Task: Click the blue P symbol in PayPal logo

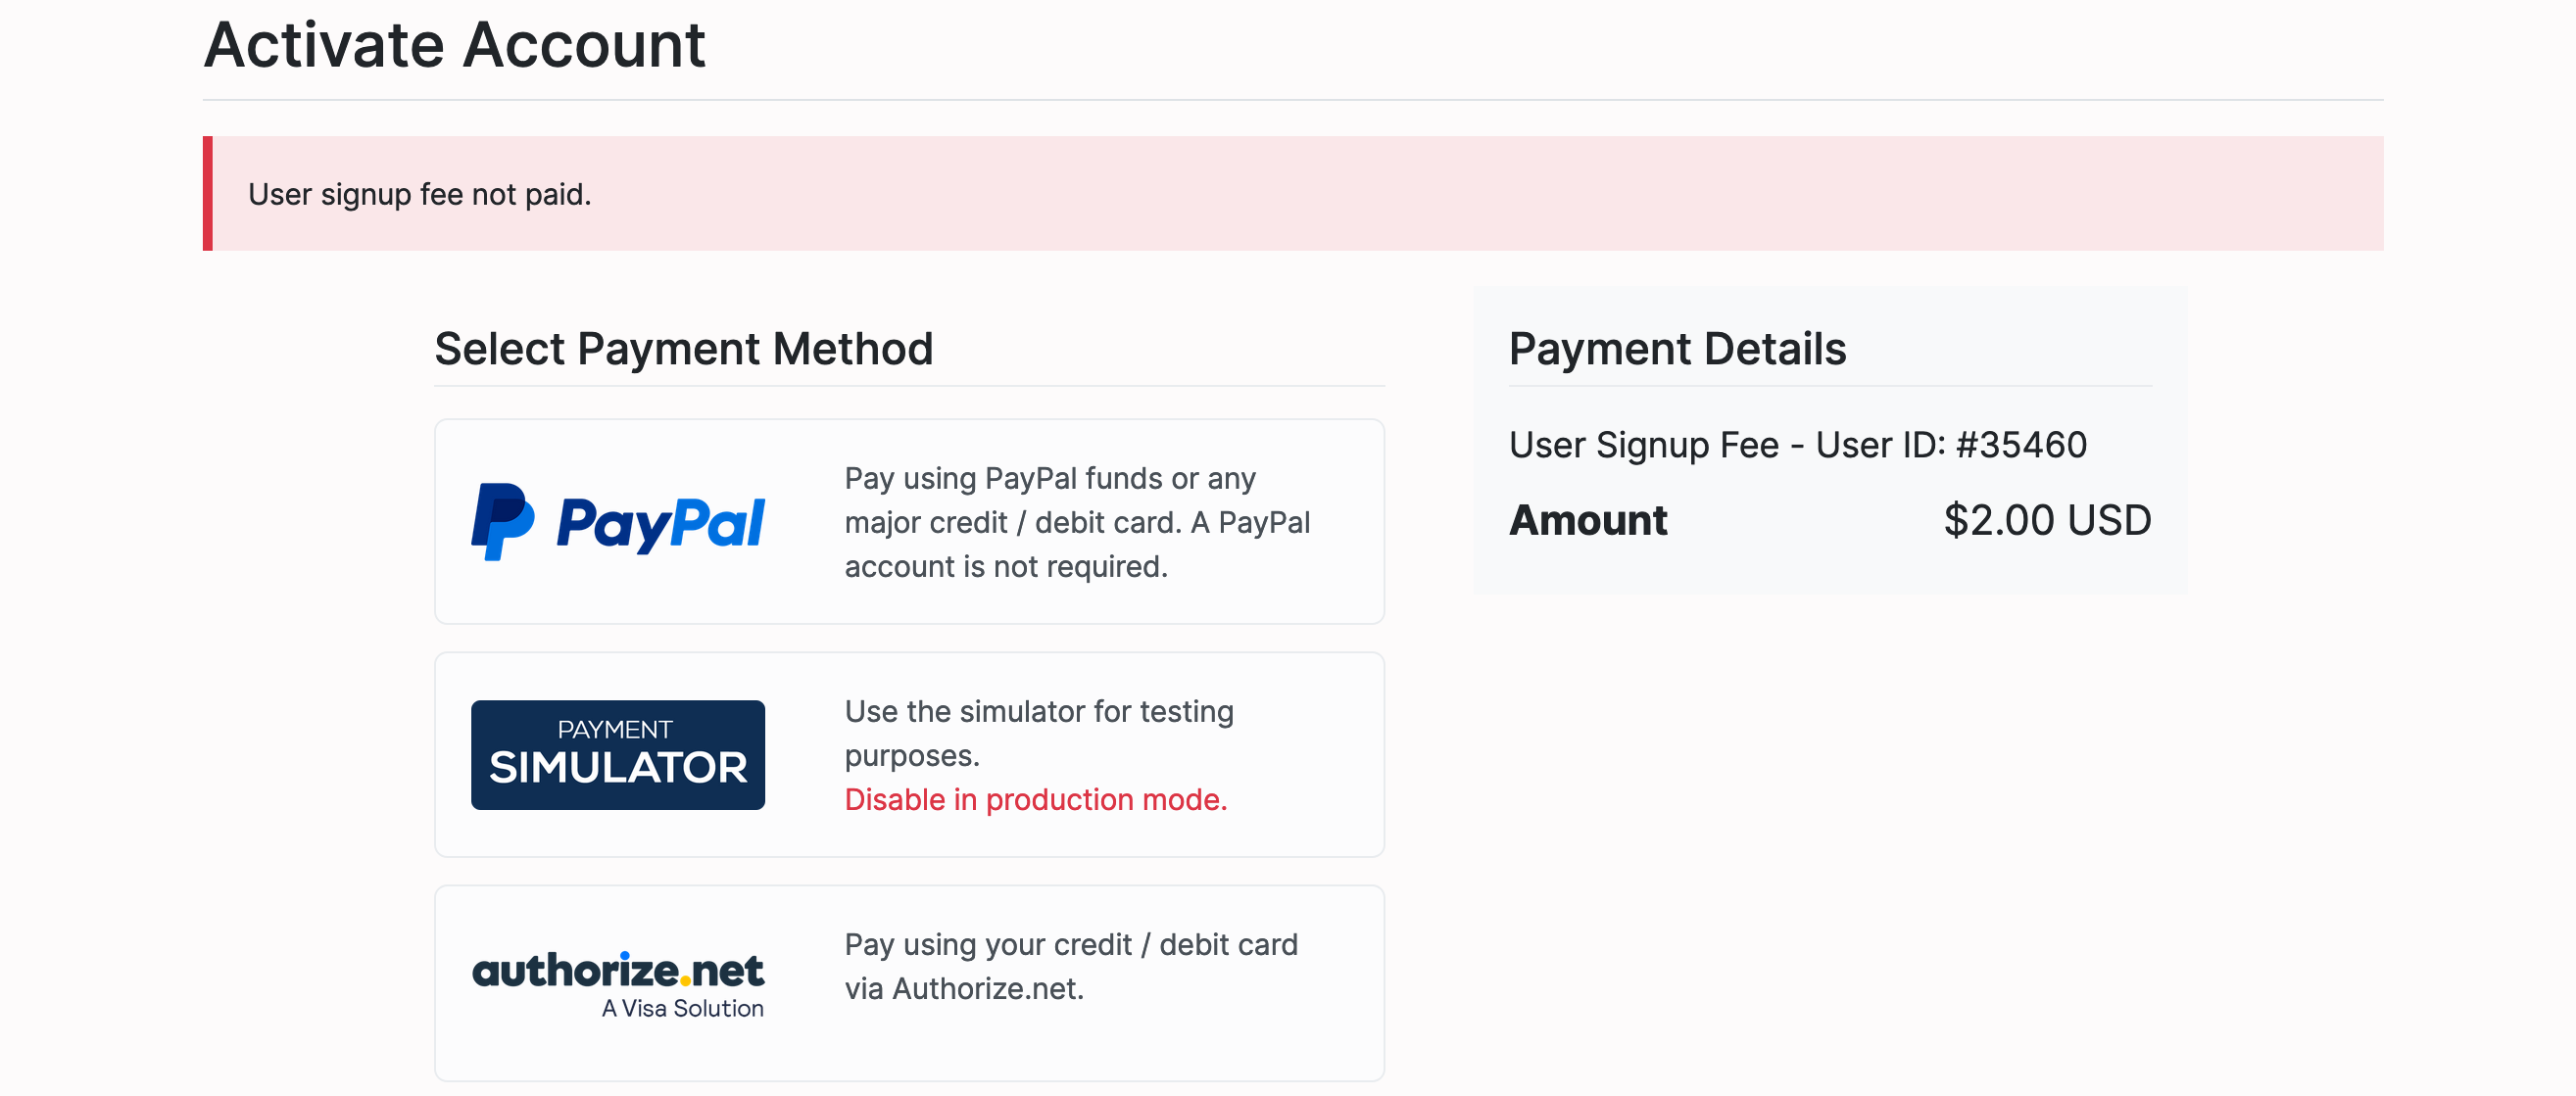Action: [x=501, y=522]
